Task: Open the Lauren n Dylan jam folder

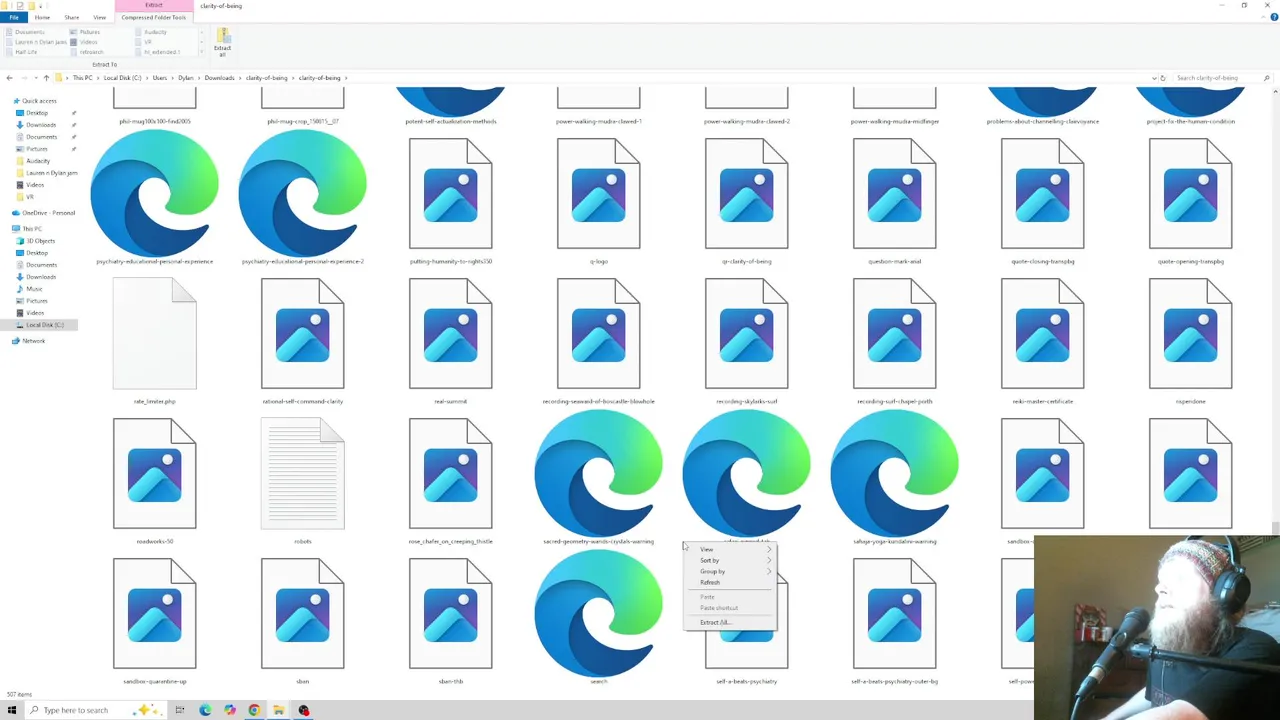Action: tap(47, 173)
